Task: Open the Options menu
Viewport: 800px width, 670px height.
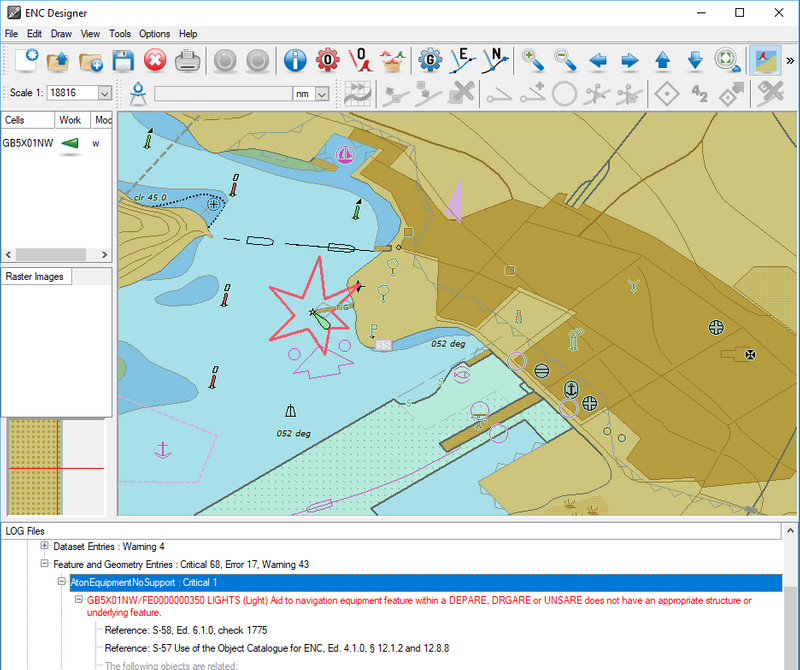Action: (x=155, y=34)
